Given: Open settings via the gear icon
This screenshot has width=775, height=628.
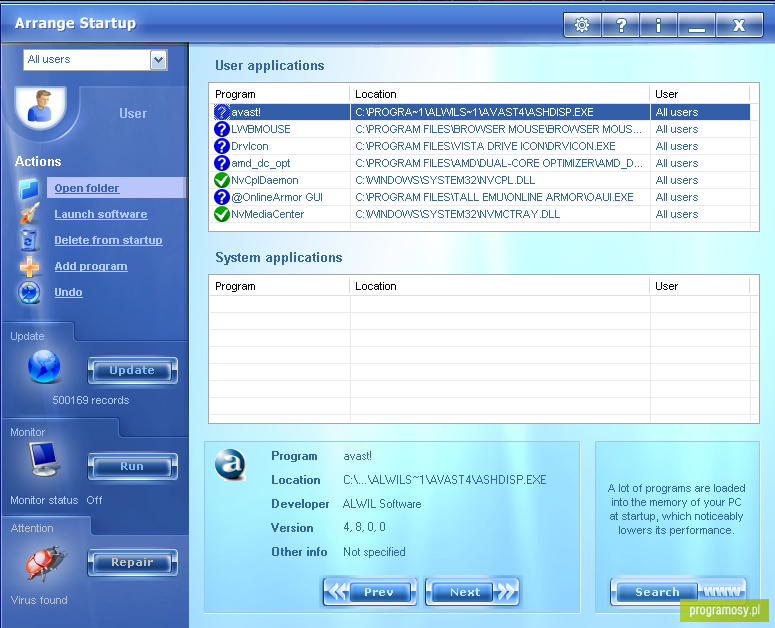Looking at the screenshot, I should (582, 25).
